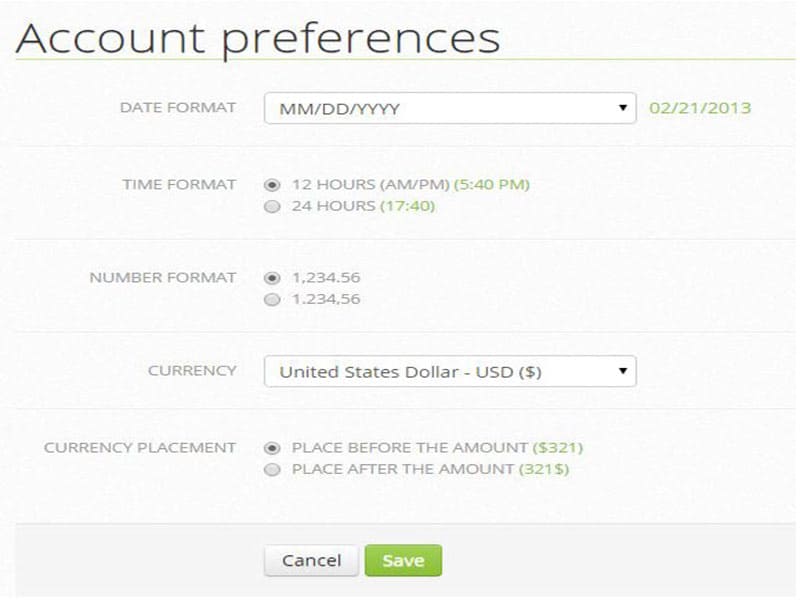The width and height of the screenshot is (800, 600).
Task: Select the 24 Hours radio button
Action: [x=272, y=207]
